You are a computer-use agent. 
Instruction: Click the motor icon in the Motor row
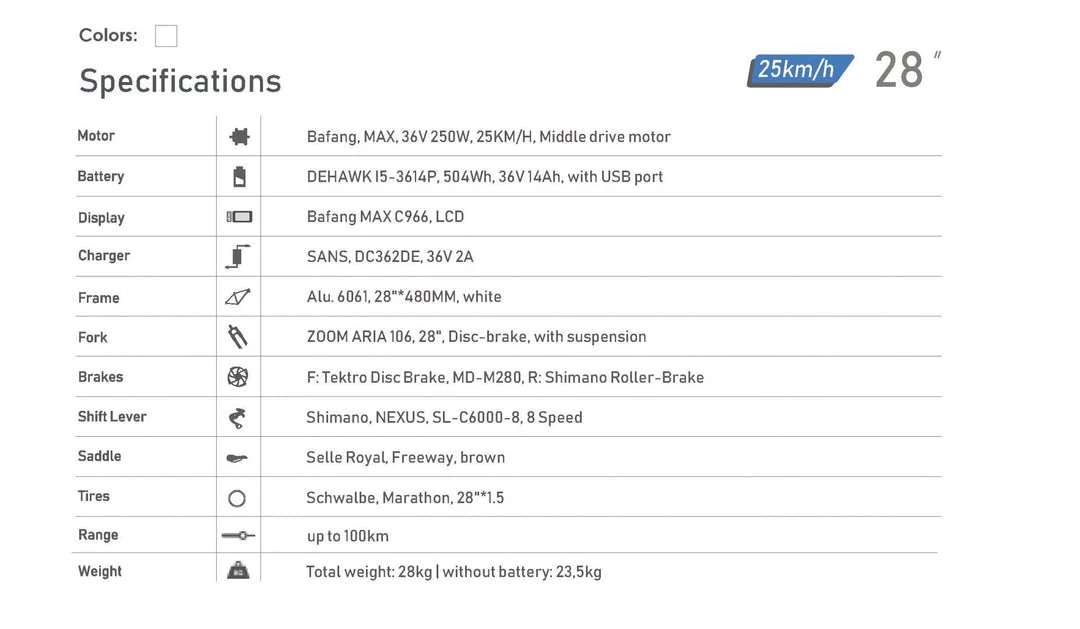click(239, 137)
